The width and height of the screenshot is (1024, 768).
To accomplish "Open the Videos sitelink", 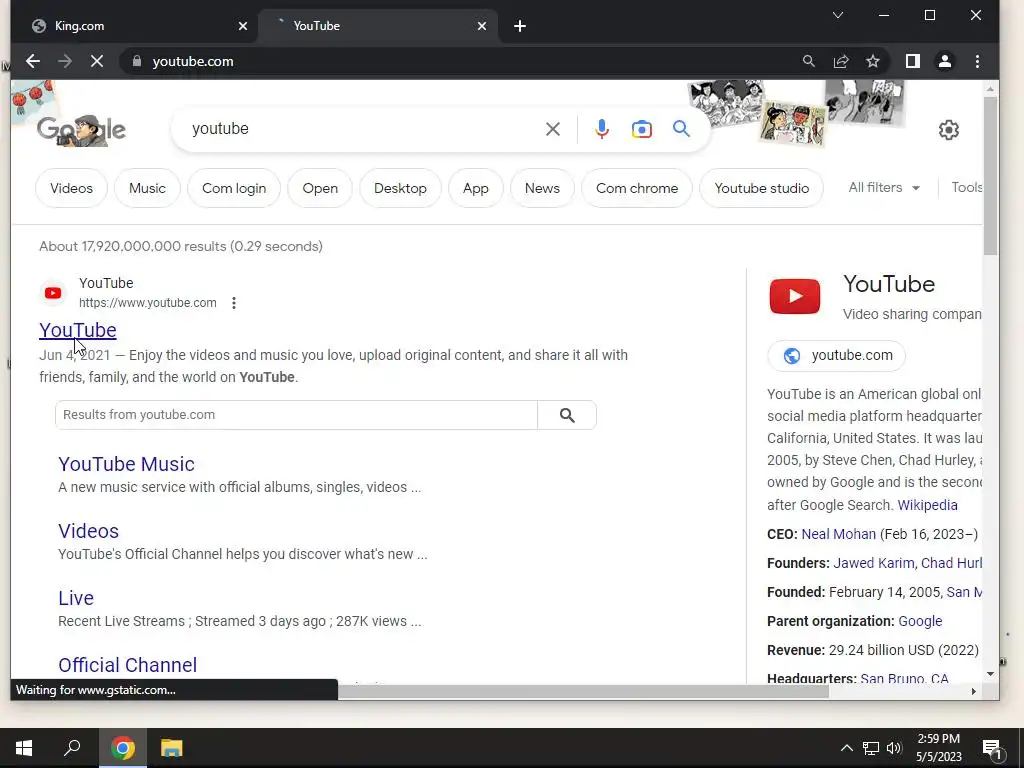I will pos(88,531).
